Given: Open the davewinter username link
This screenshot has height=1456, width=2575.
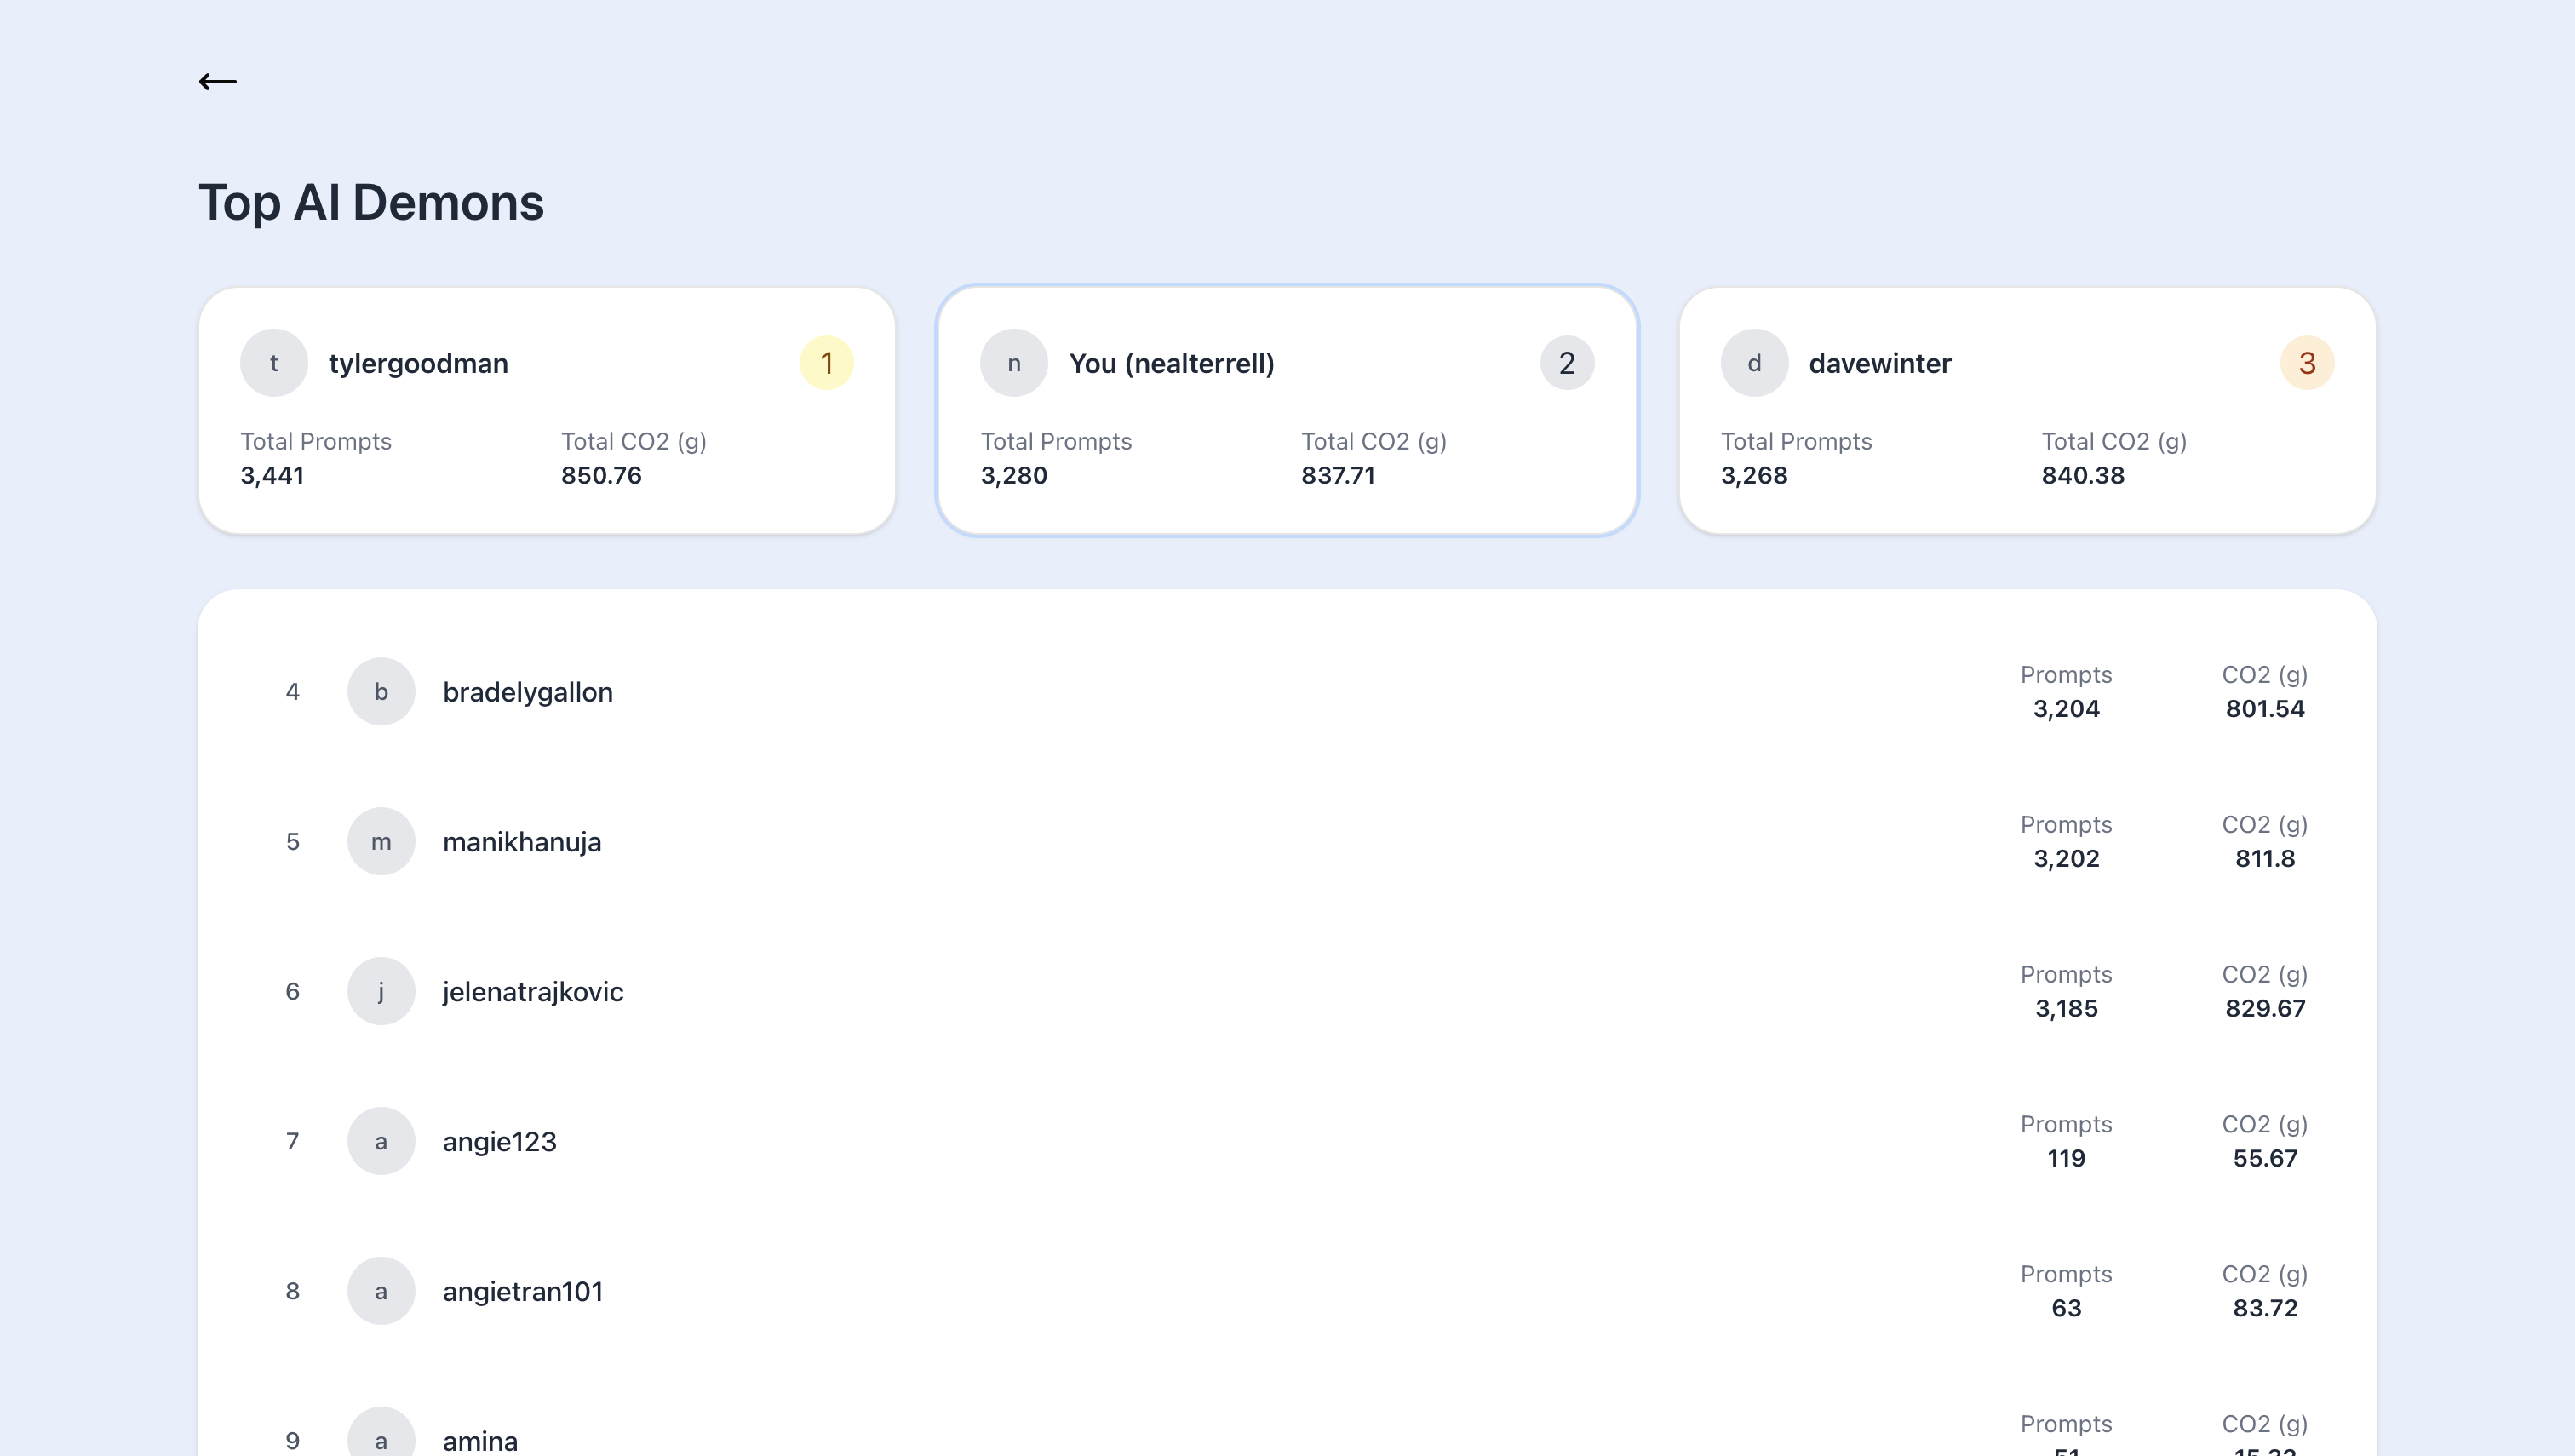Looking at the screenshot, I should coord(1879,363).
